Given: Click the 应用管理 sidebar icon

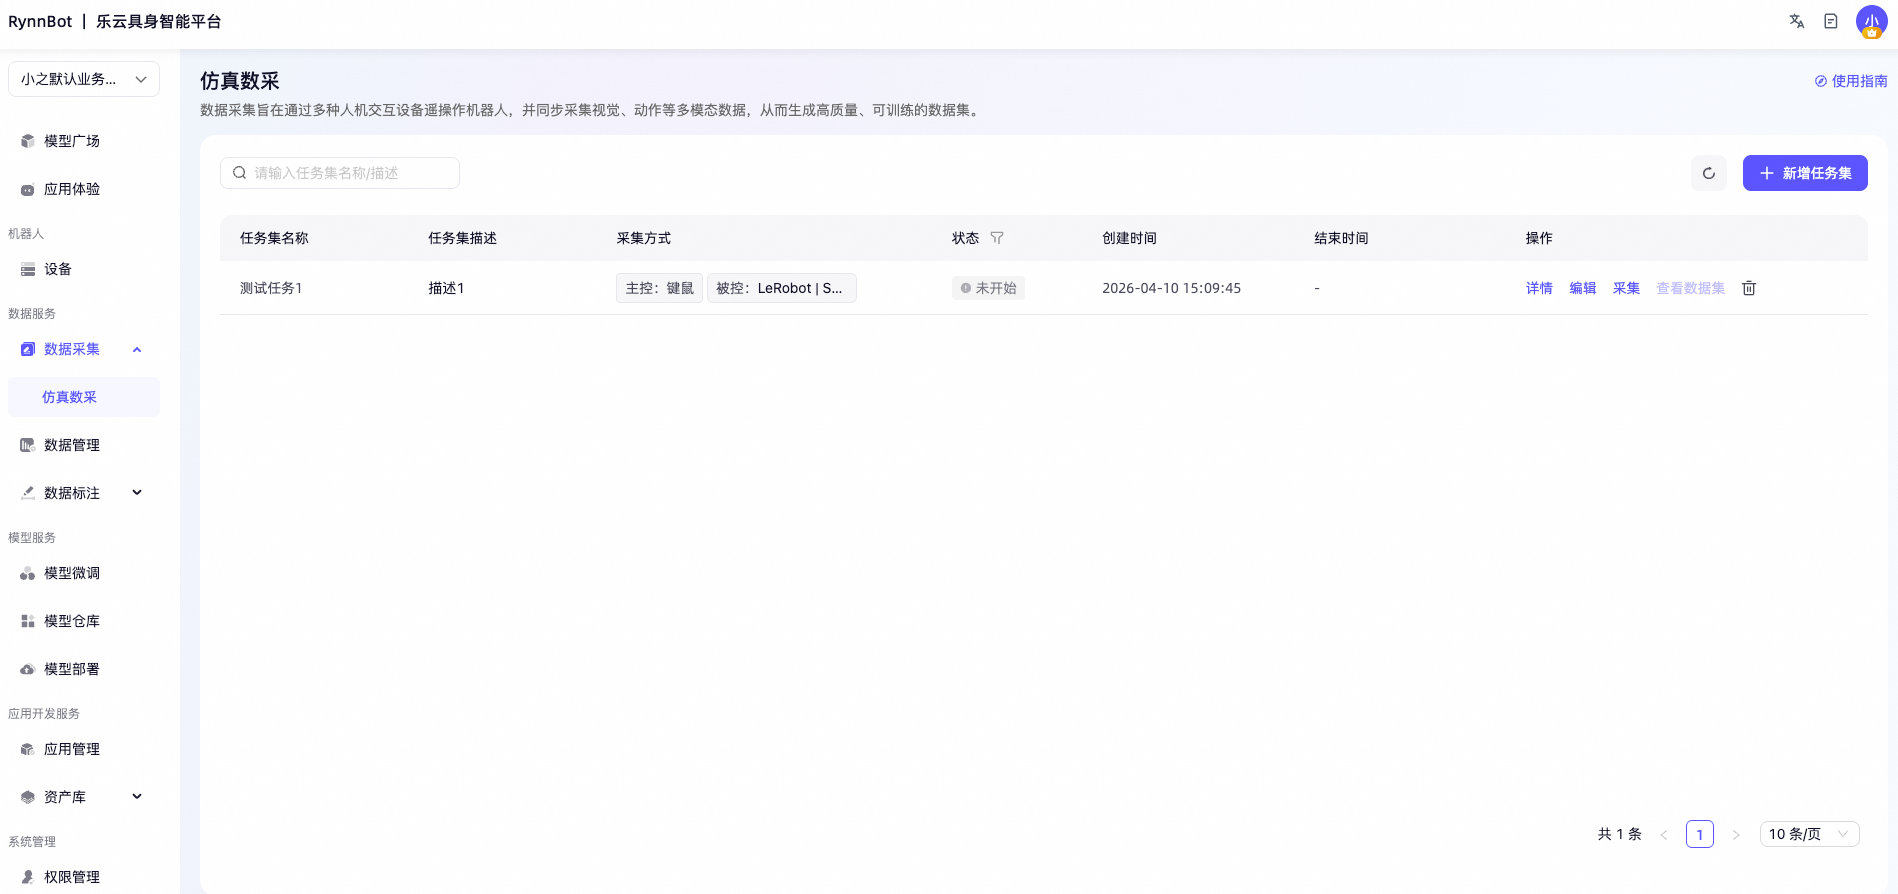Looking at the screenshot, I should (28, 749).
